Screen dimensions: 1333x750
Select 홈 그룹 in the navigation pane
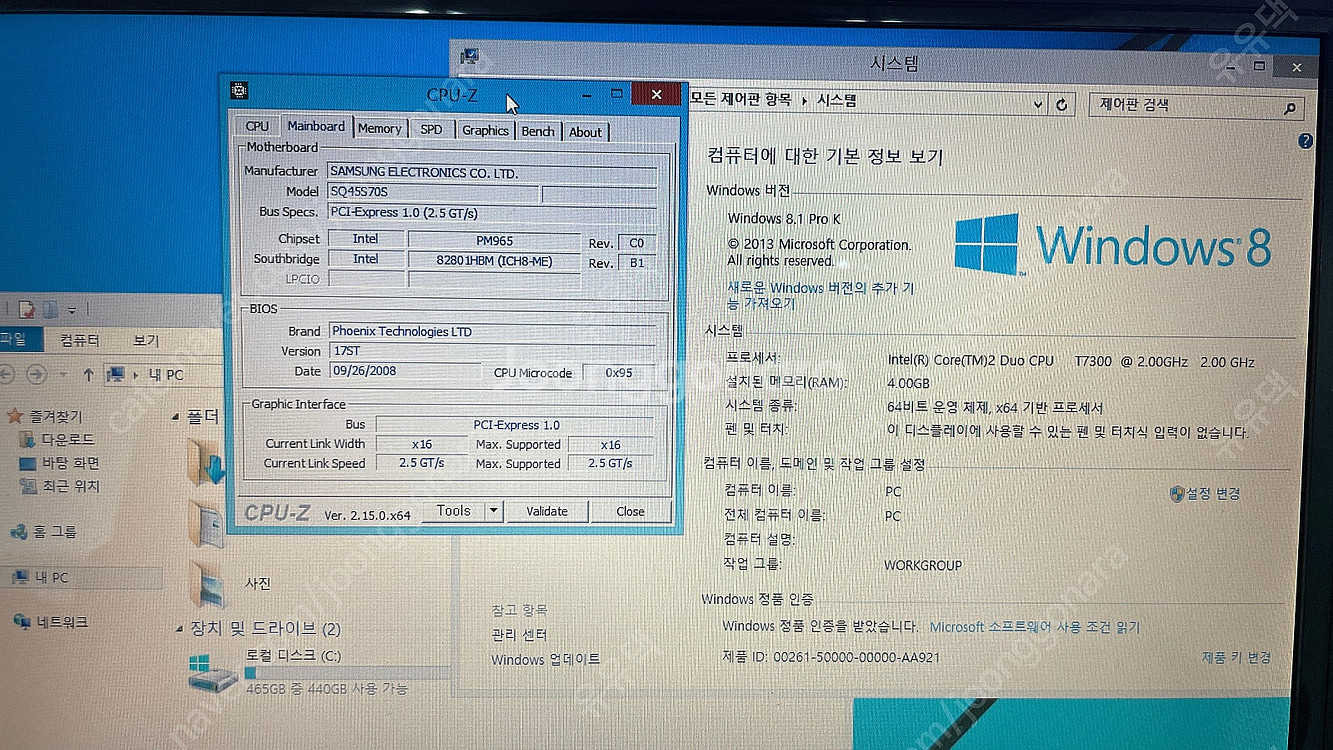coord(45,531)
